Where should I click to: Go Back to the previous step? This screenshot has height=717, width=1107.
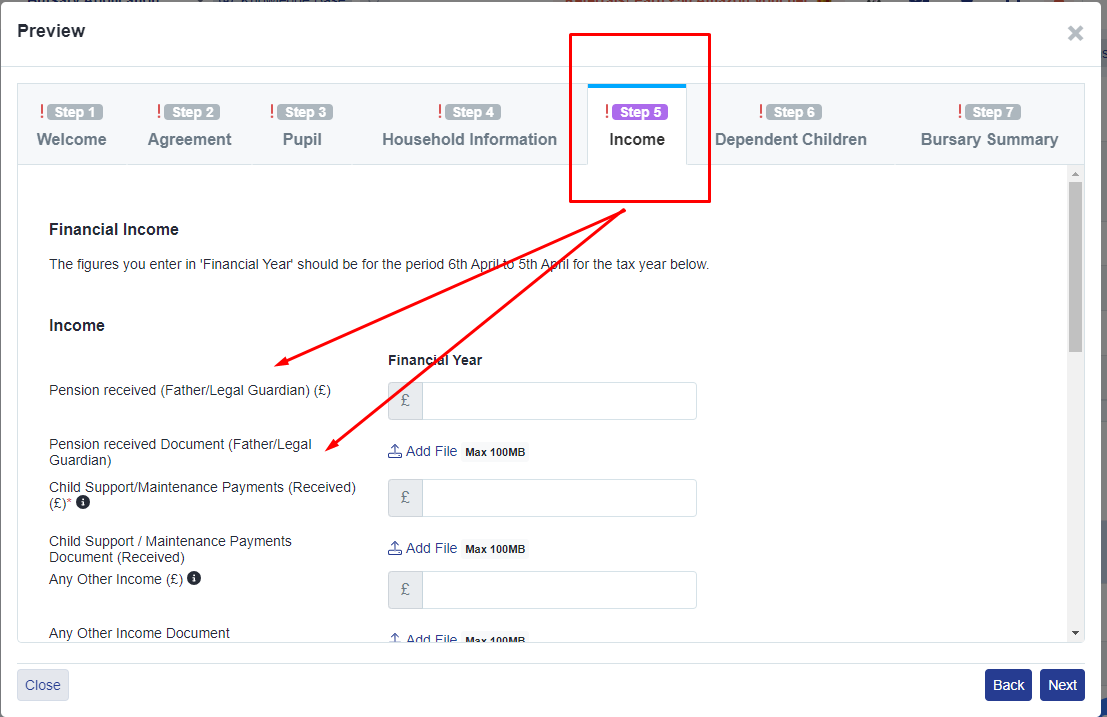pos(1008,685)
